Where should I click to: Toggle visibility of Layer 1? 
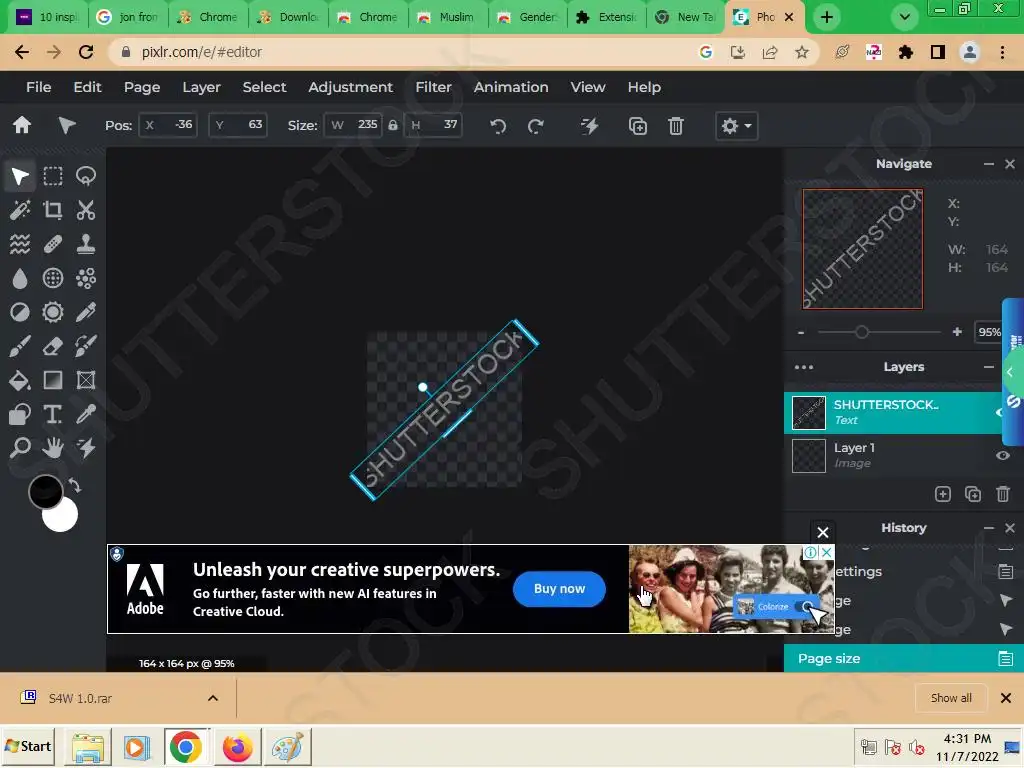click(1003, 455)
